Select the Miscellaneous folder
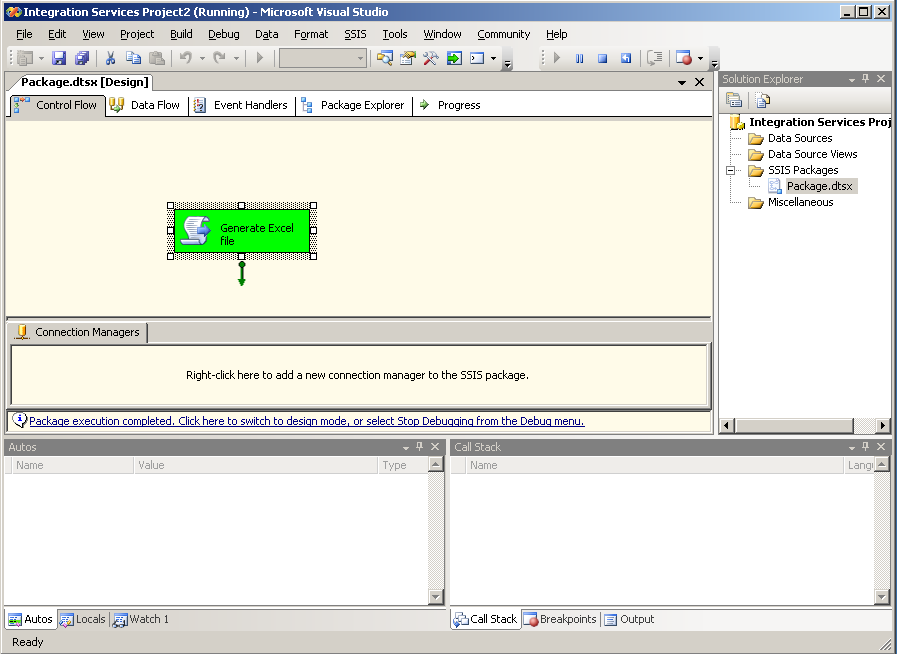Screen dimensions: 897x654 [800, 202]
